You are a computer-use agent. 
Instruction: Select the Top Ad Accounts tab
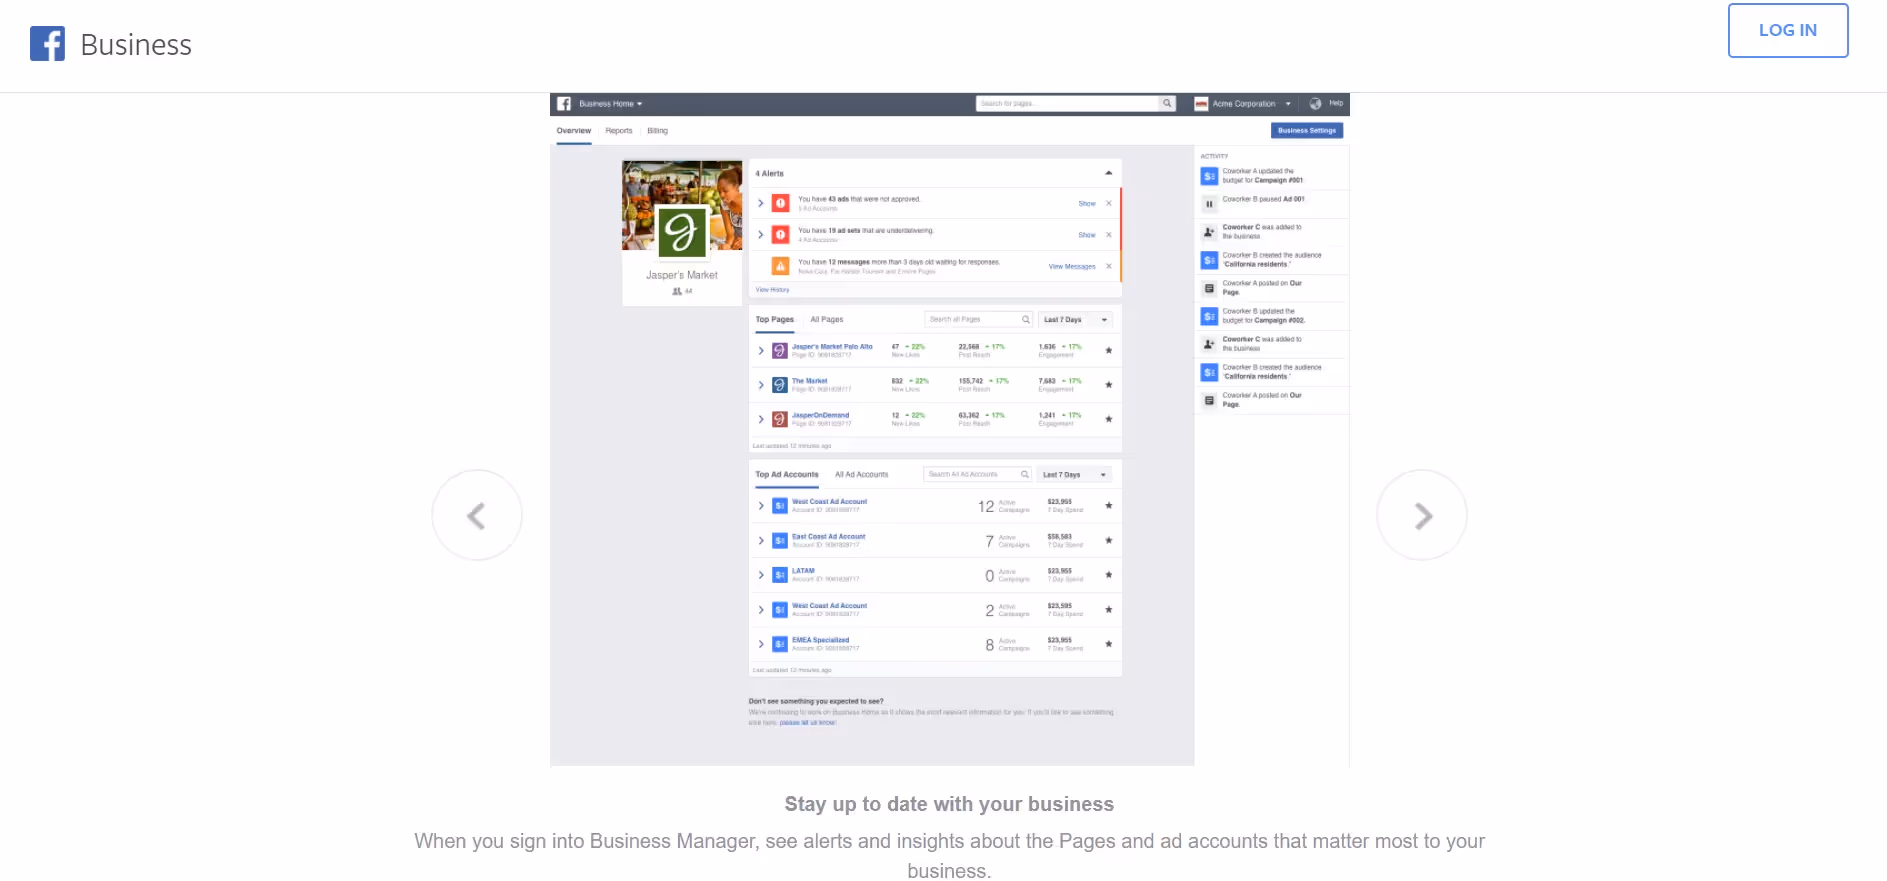tap(787, 475)
